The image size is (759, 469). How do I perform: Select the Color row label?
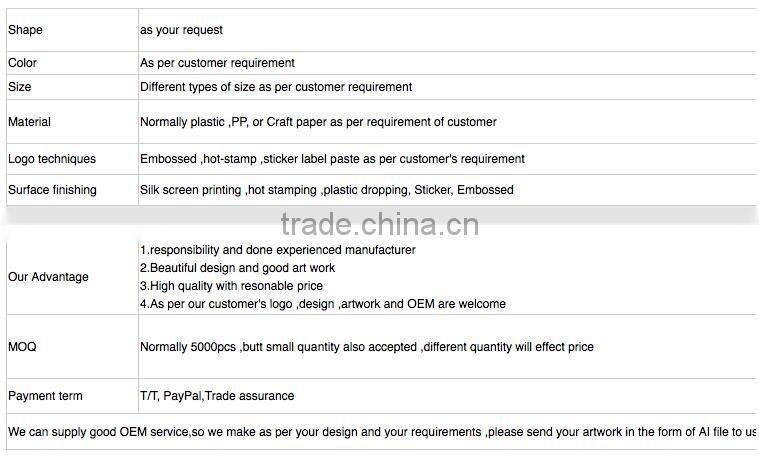22,63
